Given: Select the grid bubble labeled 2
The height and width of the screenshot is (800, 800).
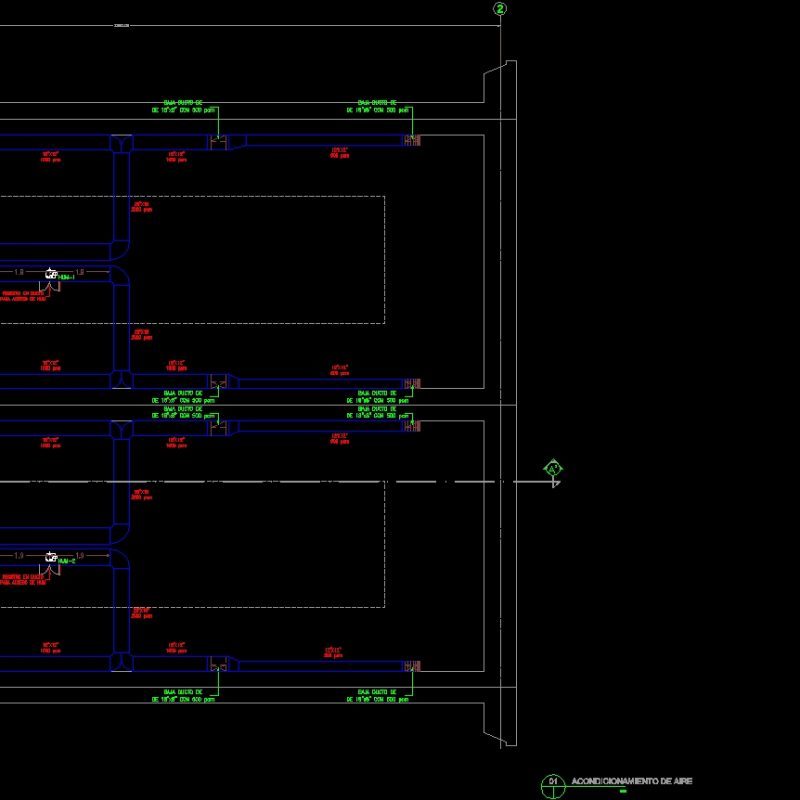Looking at the screenshot, I should pos(498,9).
